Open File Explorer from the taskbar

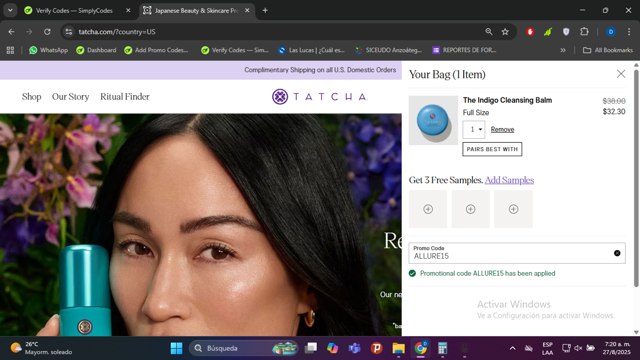[x=399, y=348]
